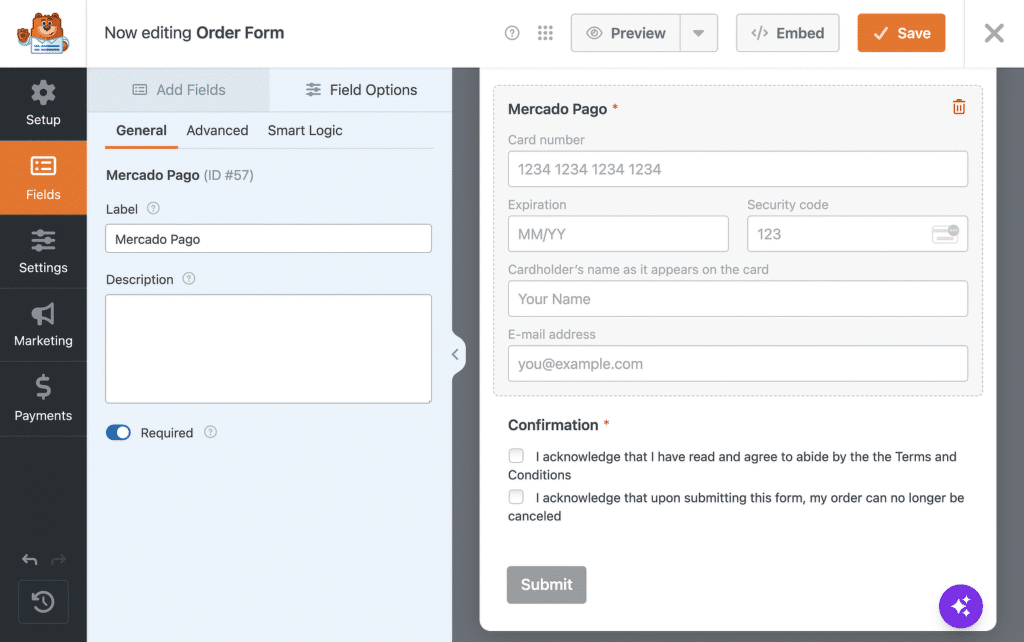Image resolution: width=1024 pixels, height=642 pixels.
Task: Click the 'Now editing Order Form' title
Action: pos(194,33)
